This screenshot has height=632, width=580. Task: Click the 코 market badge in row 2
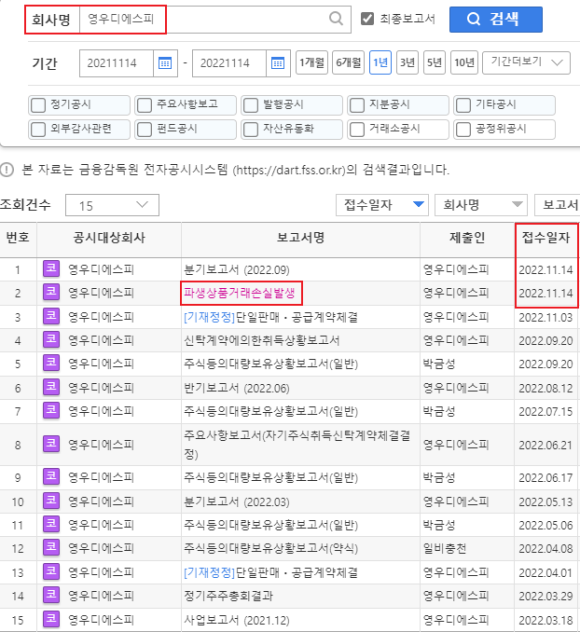tap(51, 292)
